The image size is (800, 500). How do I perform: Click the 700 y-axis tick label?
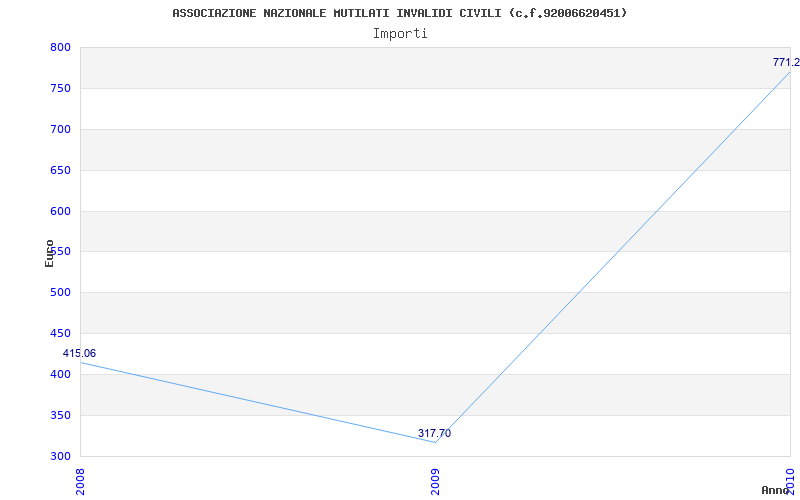coord(60,129)
